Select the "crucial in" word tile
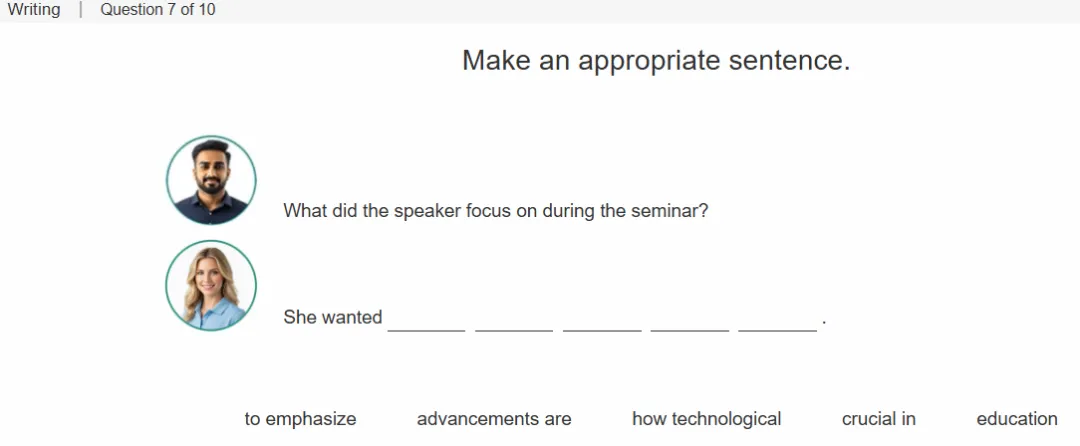 click(879, 418)
